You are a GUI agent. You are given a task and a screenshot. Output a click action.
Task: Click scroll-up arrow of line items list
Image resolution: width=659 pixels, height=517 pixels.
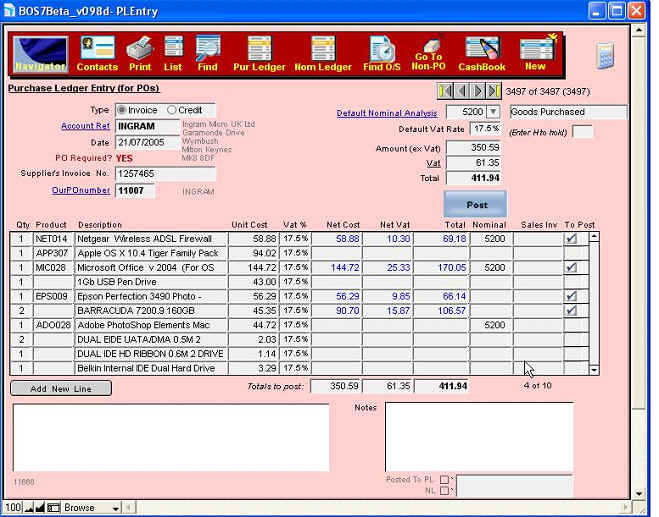coord(594,237)
